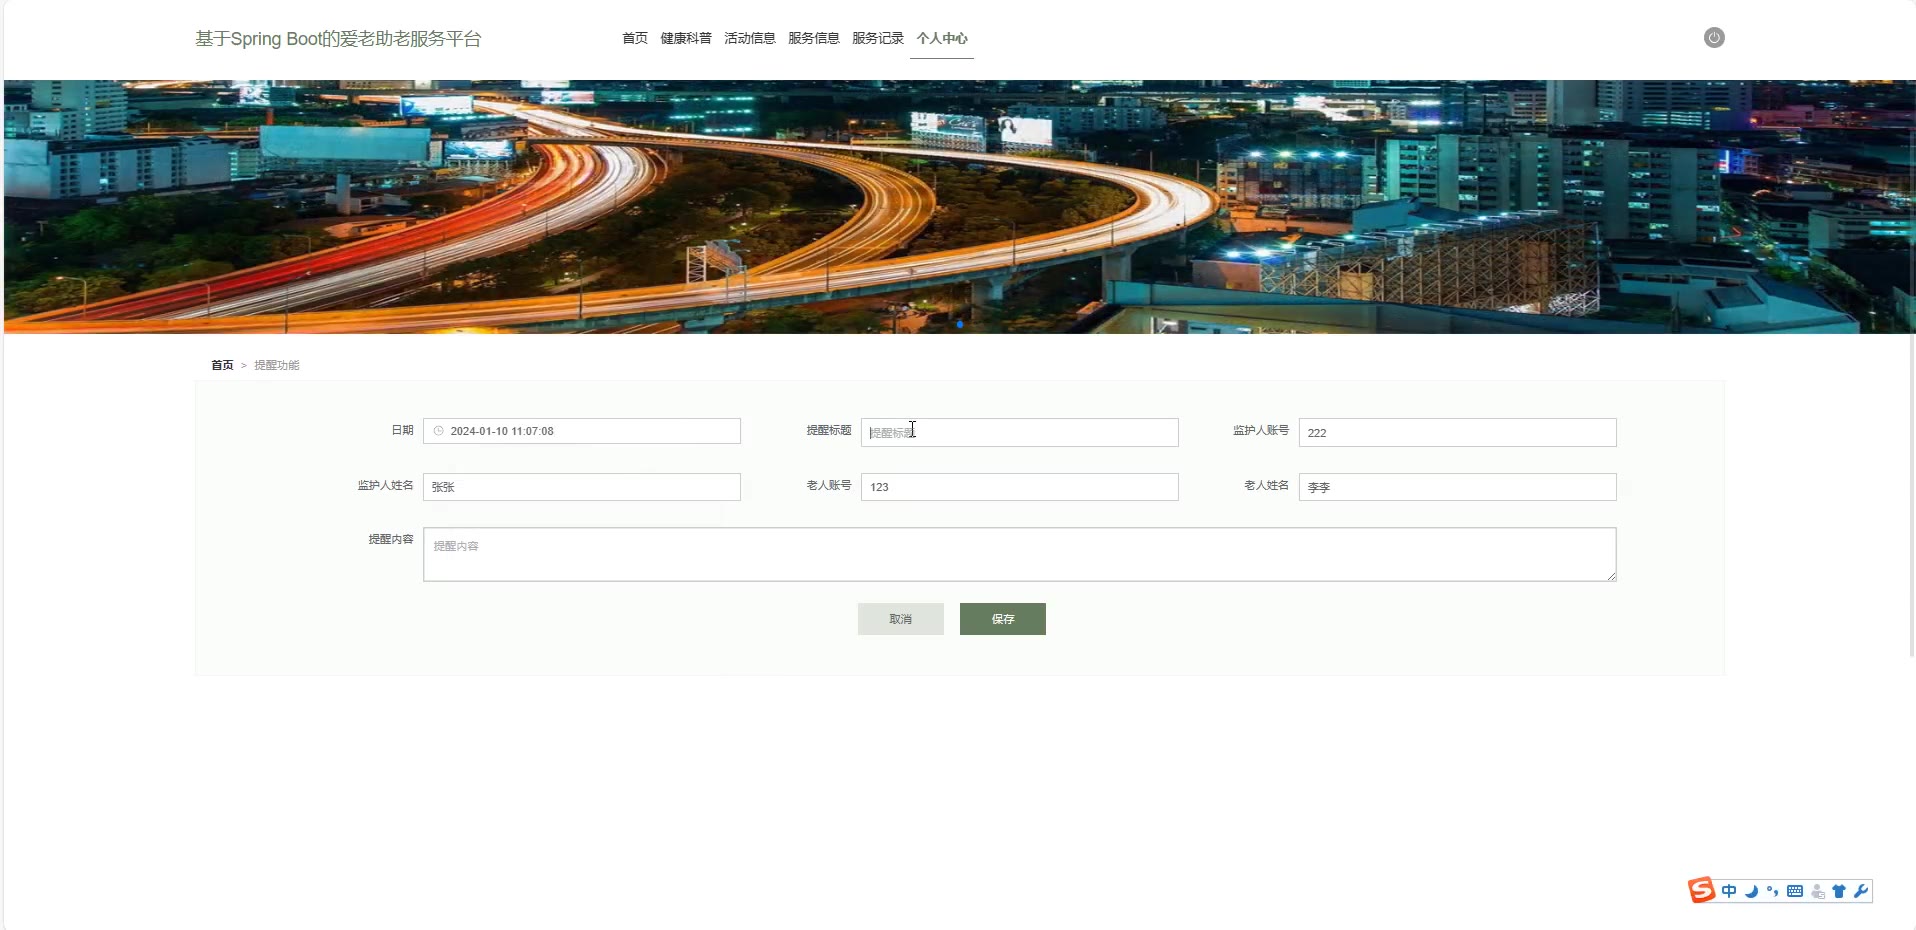Follow the 首页 breadcrumb link
The image size is (1916, 930).
click(x=222, y=365)
